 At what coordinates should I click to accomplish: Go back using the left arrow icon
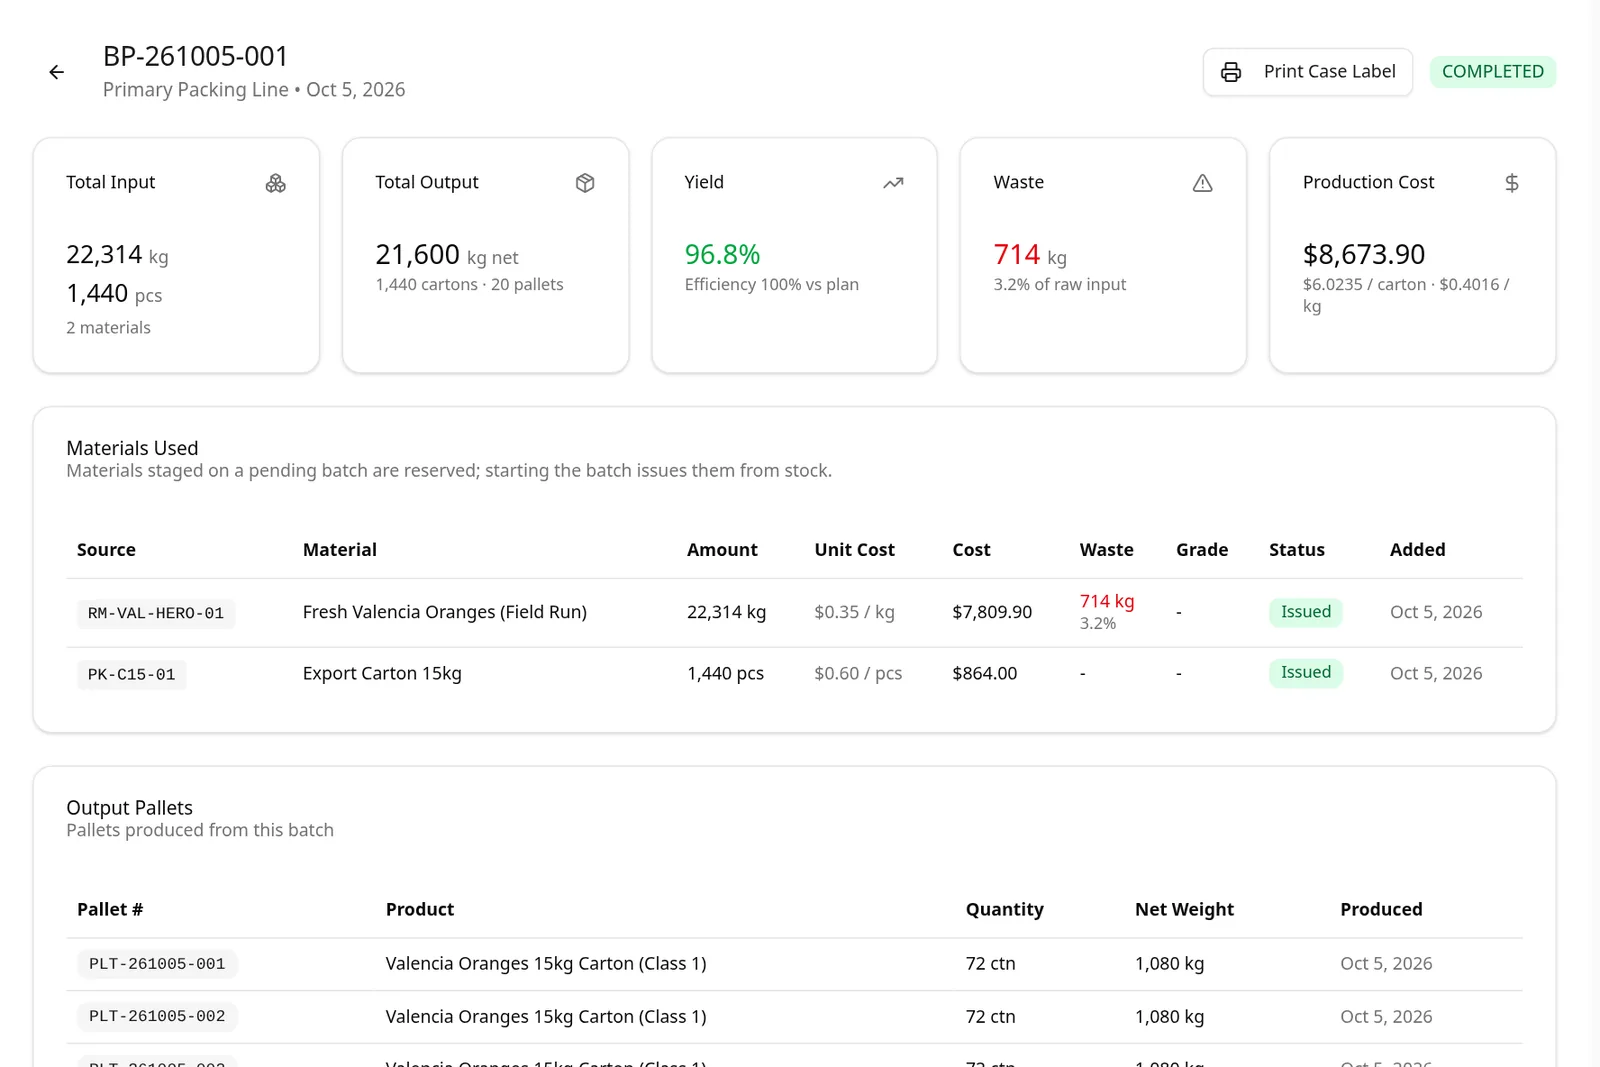click(57, 72)
